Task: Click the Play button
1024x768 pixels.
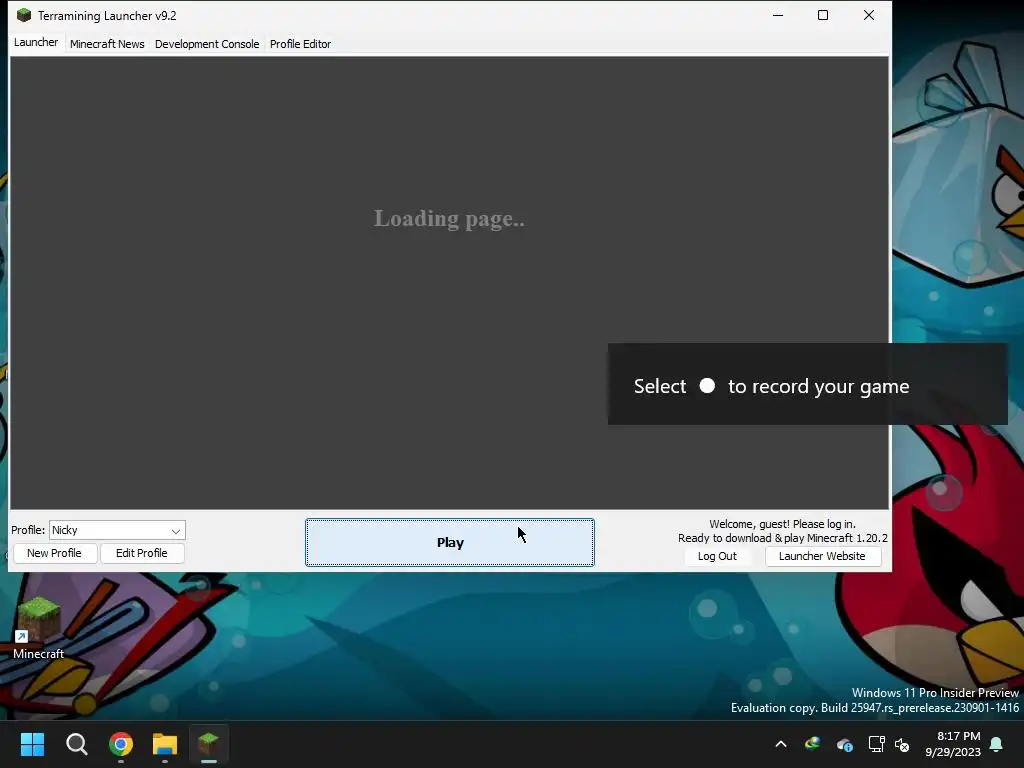Action: click(x=450, y=543)
